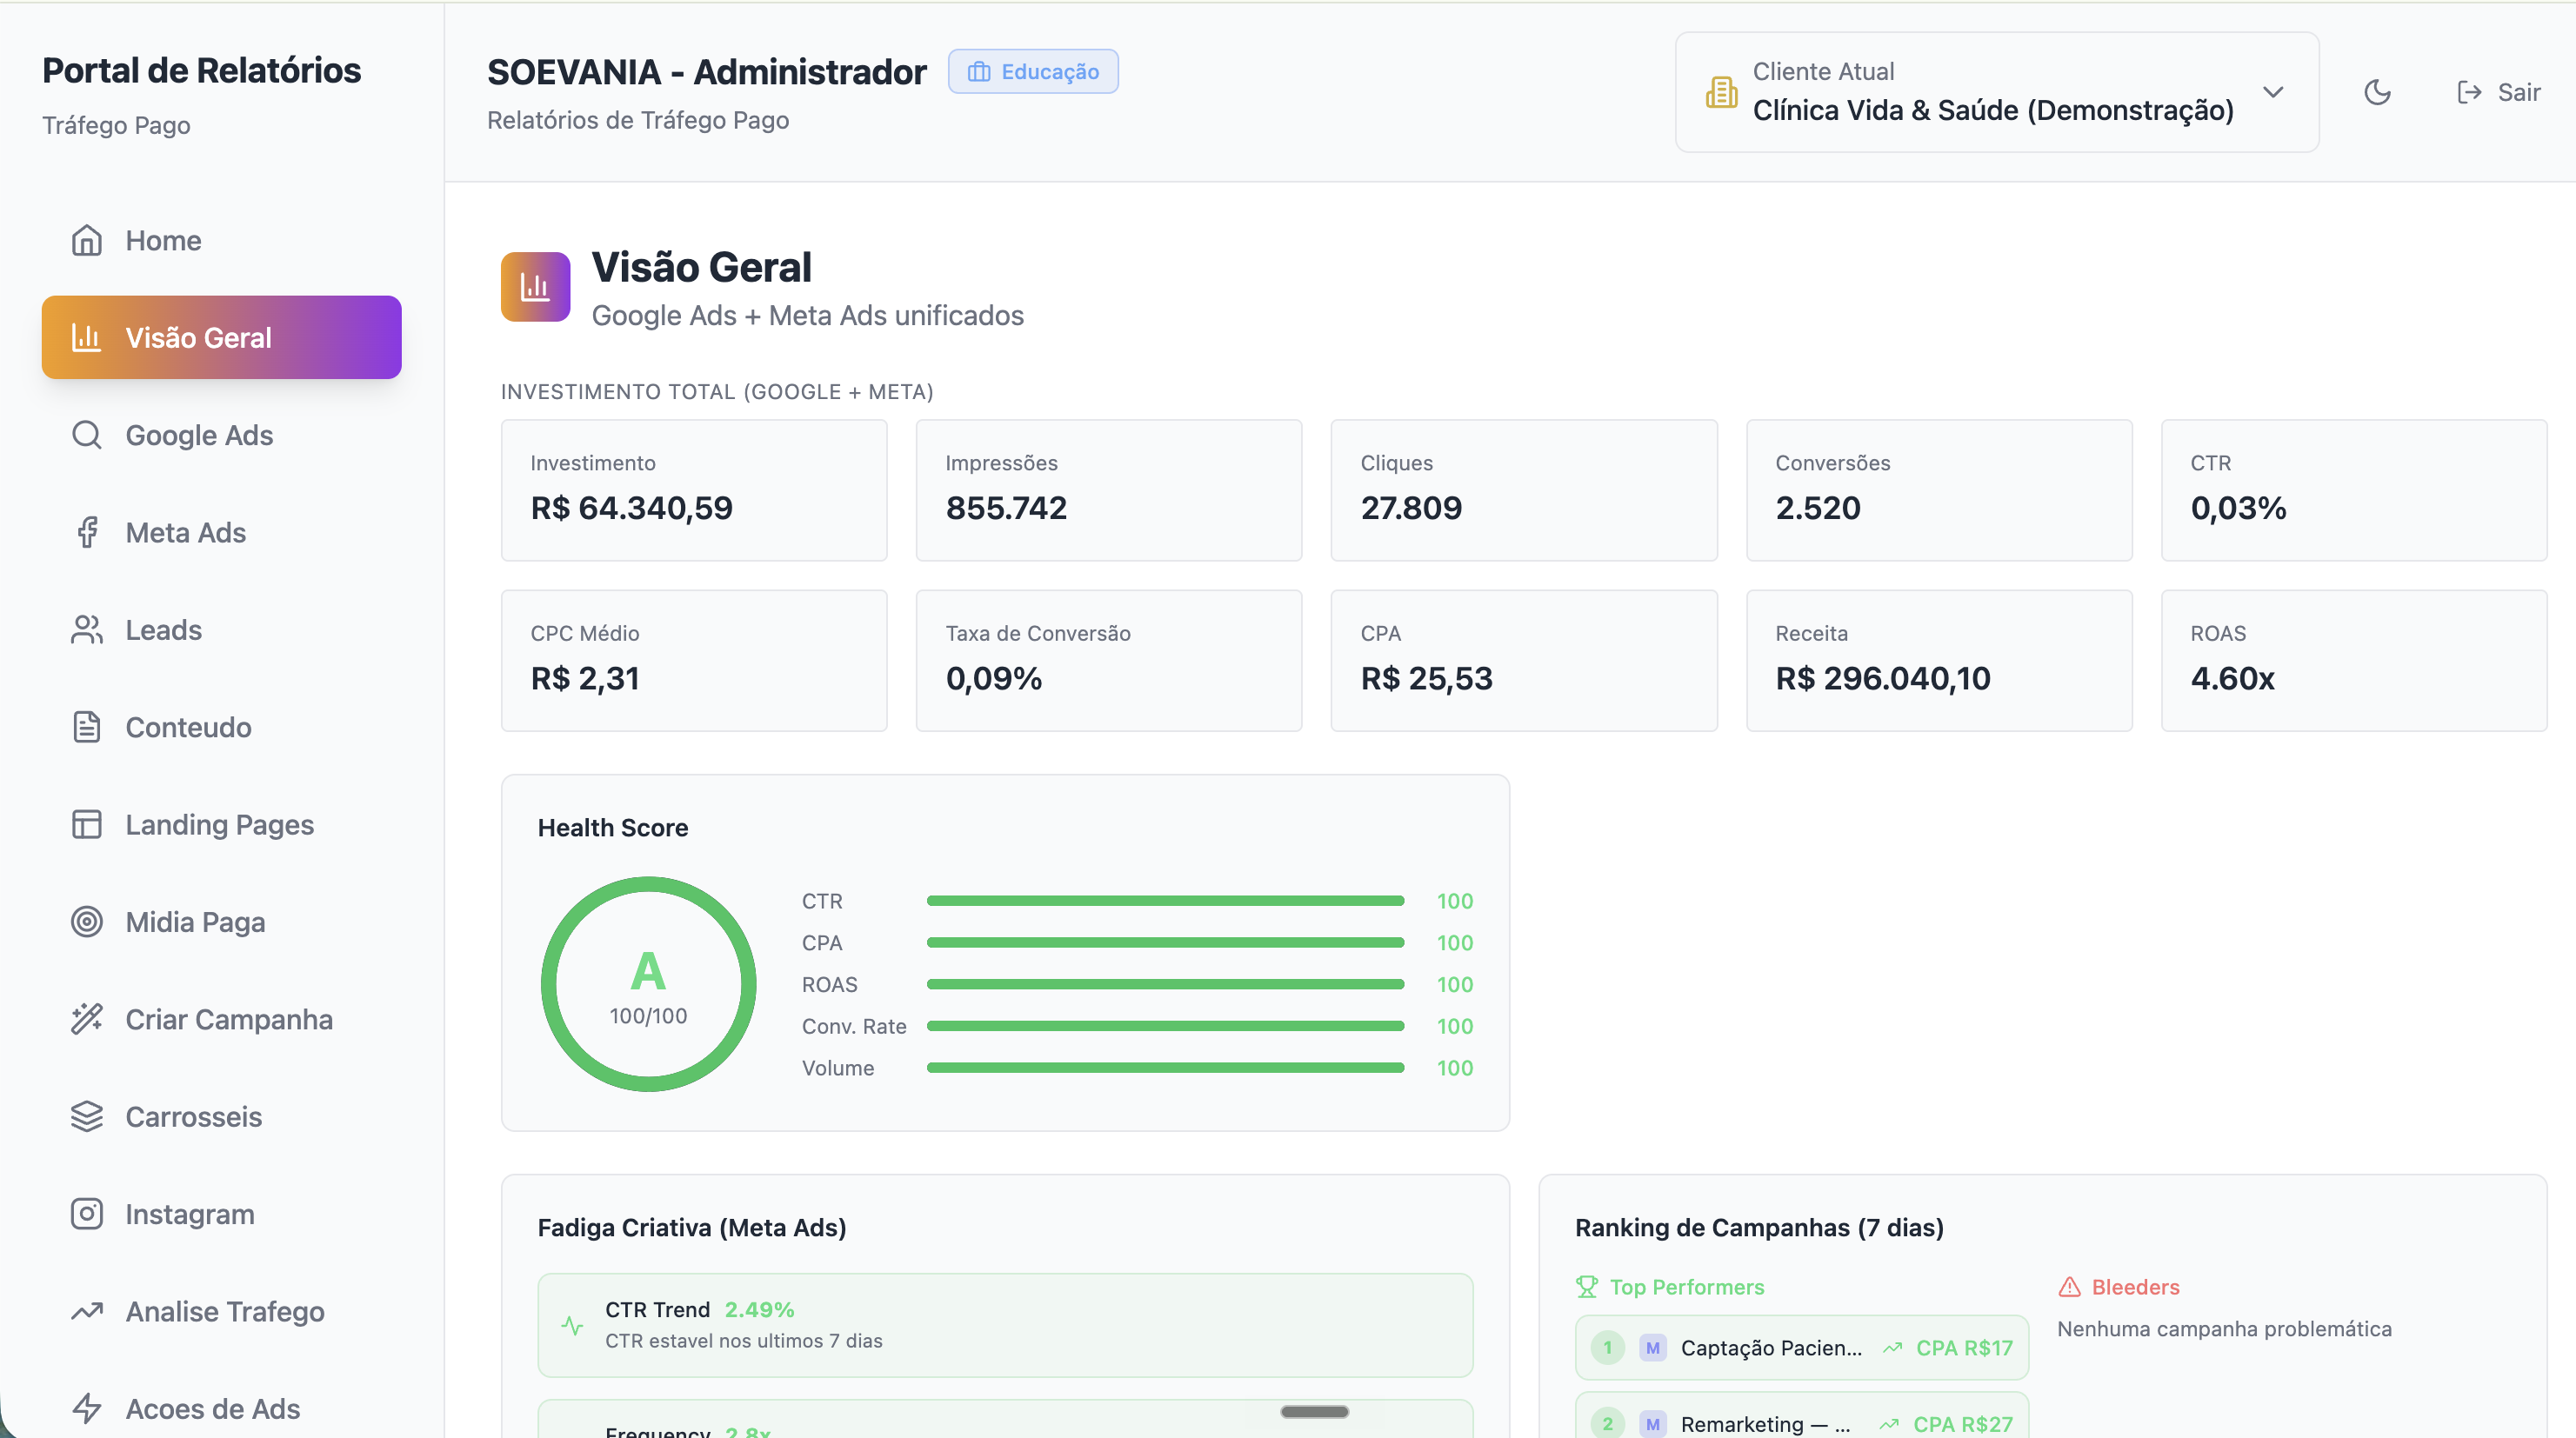Click the horizontal scroll handle at bottom
Viewport: 2576px width, 1438px height.
1314,1412
